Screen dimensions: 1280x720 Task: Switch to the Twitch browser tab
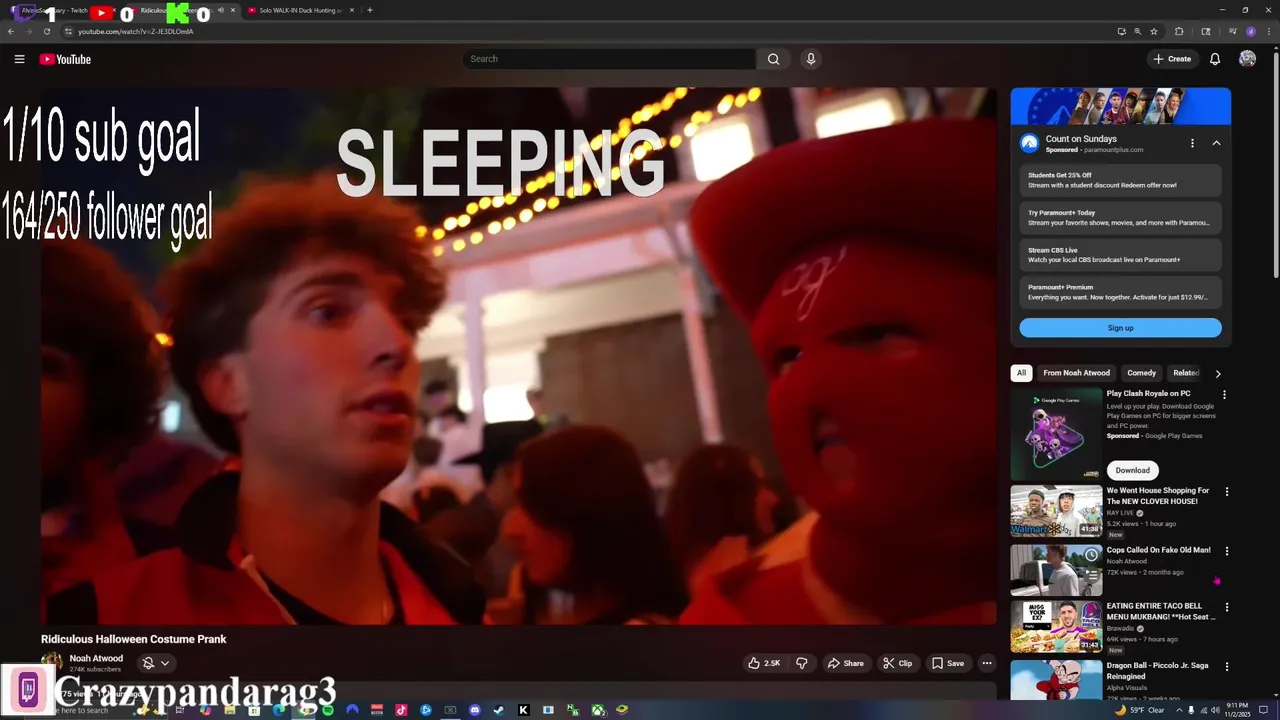(60, 10)
